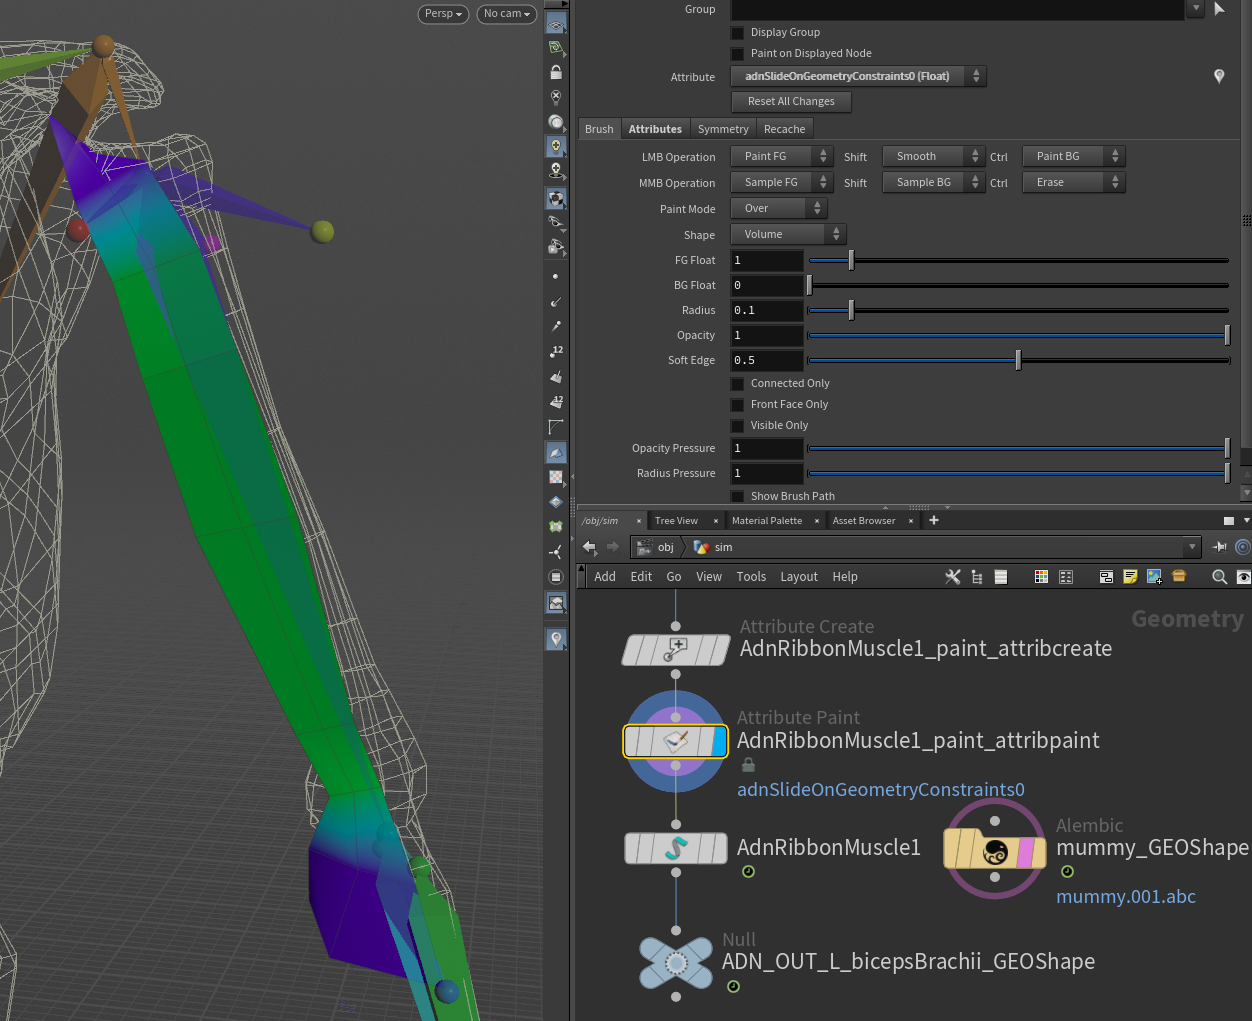Click the Soft Edge slider handle
Image resolution: width=1252 pixels, height=1021 pixels.
[1018, 360]
